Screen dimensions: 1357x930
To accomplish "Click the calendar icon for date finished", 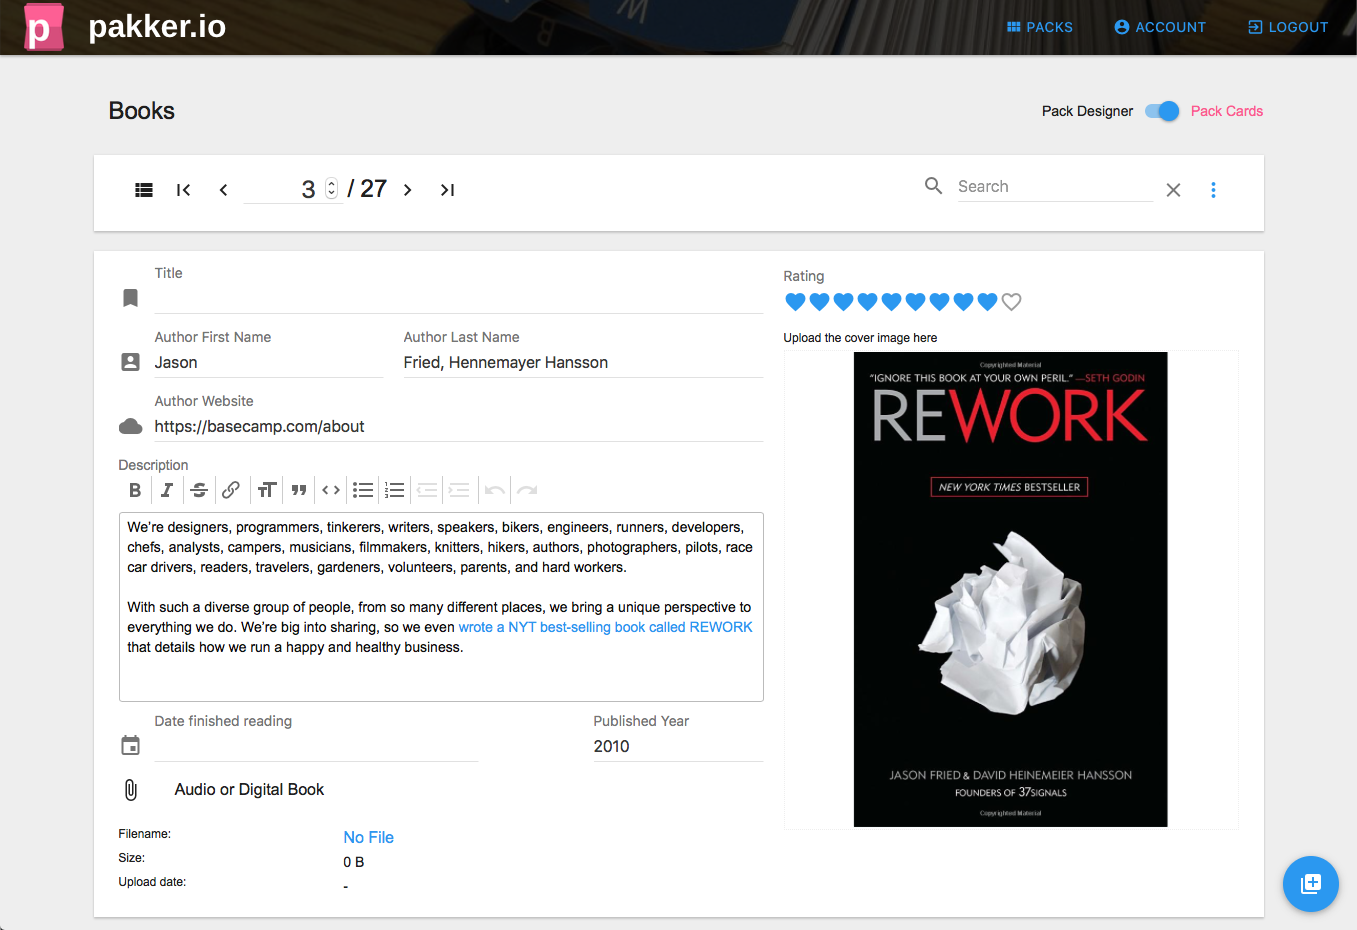I will point(130,745).
